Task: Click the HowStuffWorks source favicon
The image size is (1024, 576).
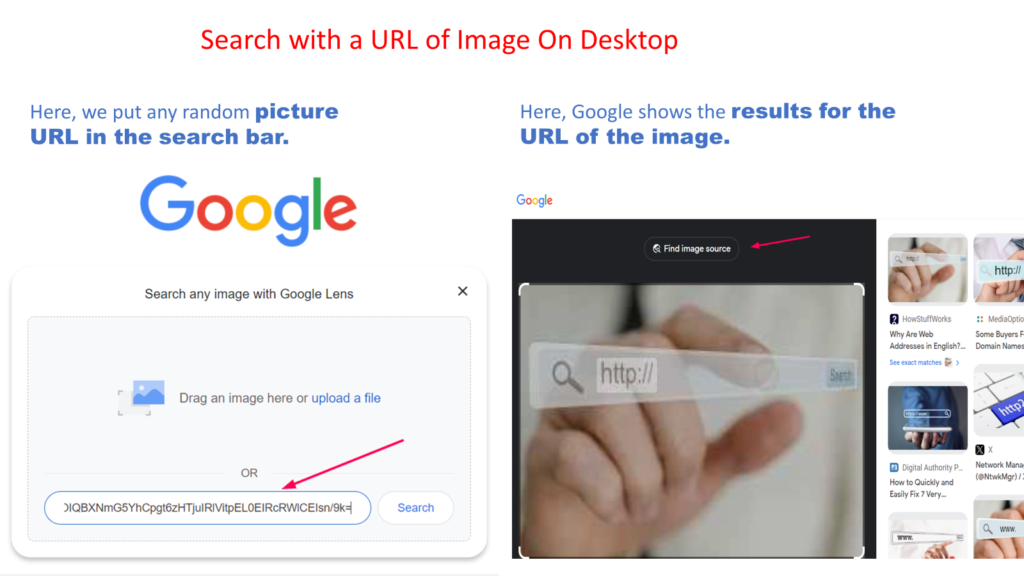Action: tap(894, 319)
